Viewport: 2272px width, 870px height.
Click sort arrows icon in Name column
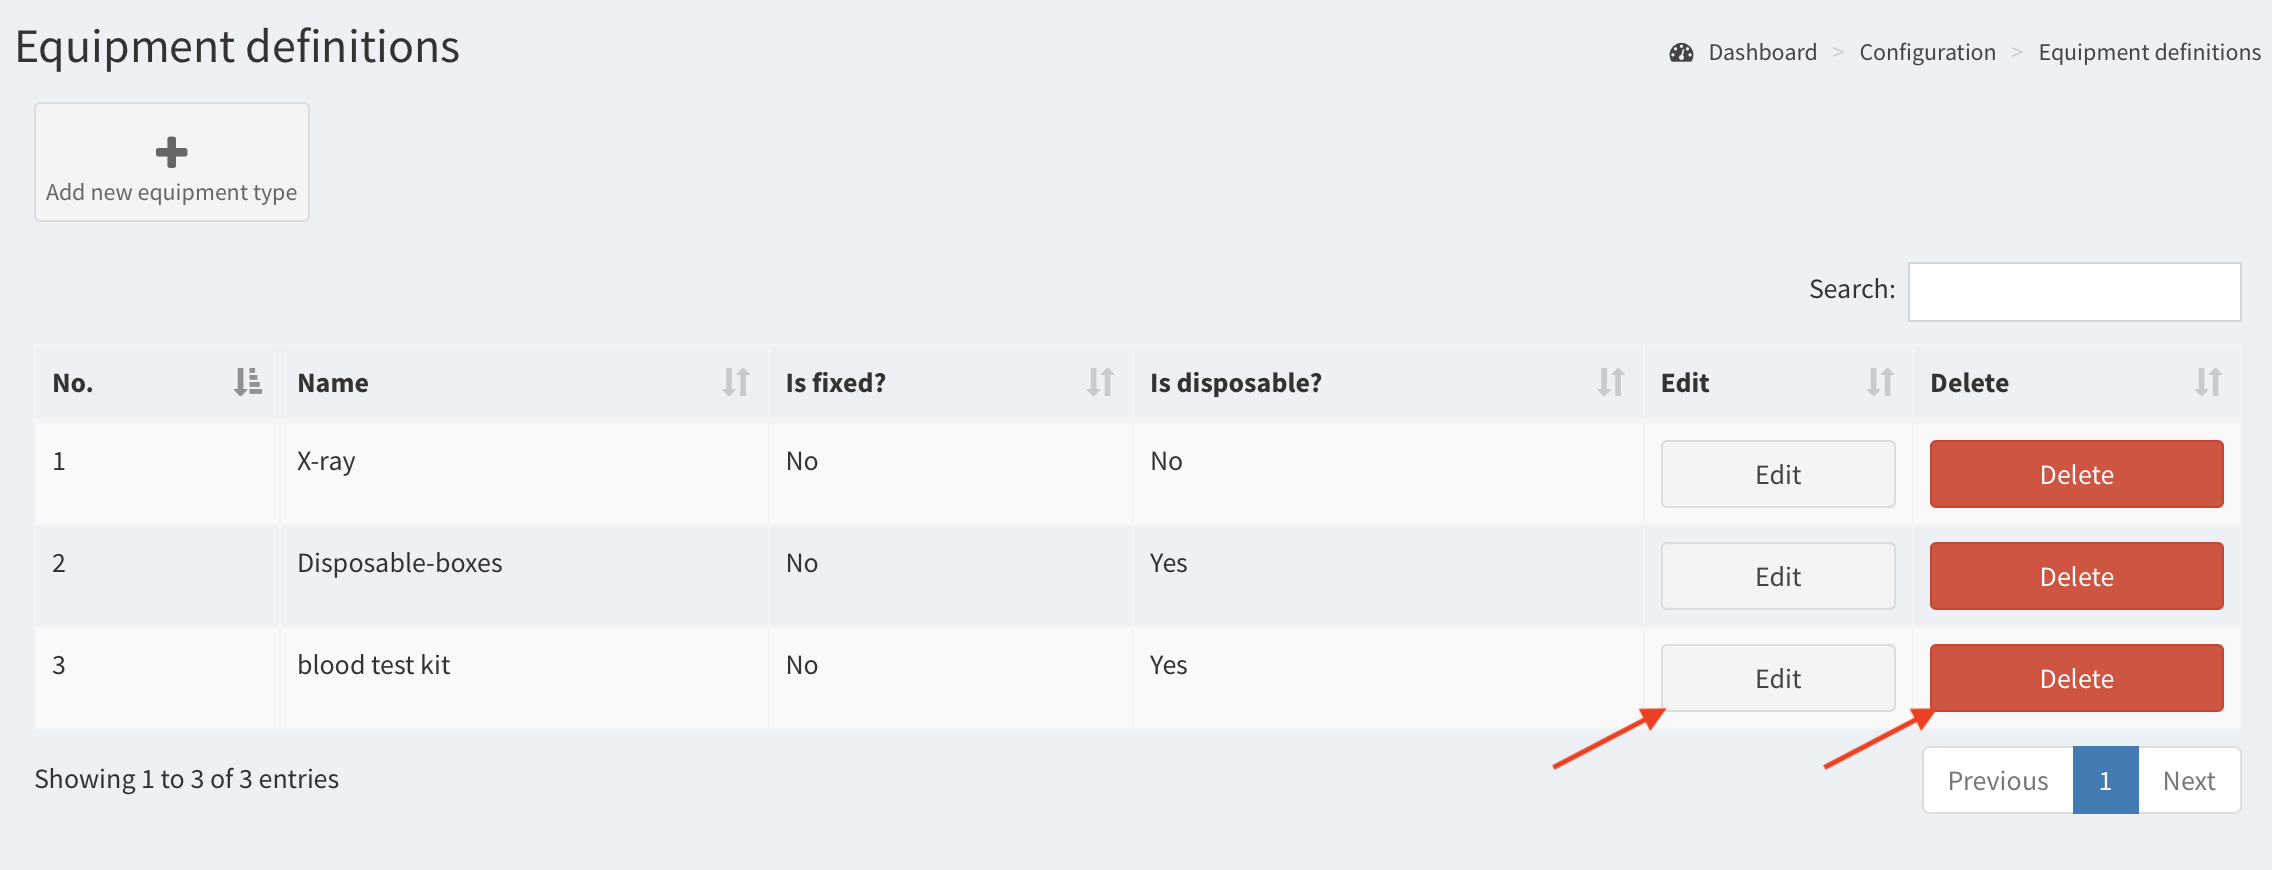(736, 382)
